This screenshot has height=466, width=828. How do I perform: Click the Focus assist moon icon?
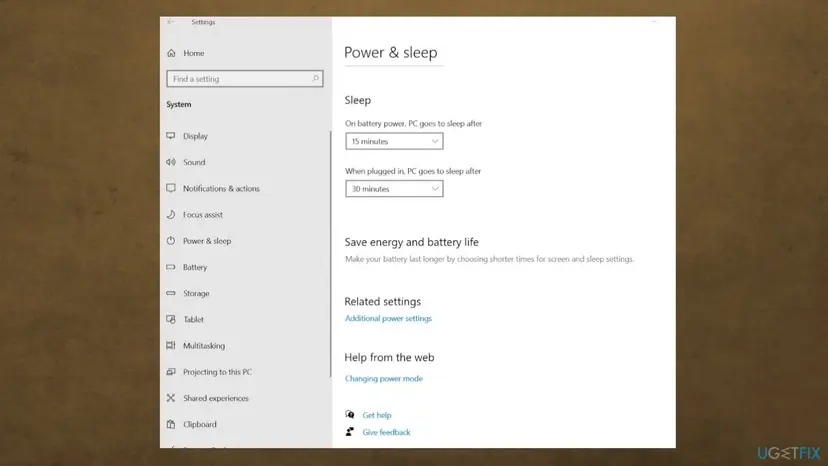click(171, 215)
